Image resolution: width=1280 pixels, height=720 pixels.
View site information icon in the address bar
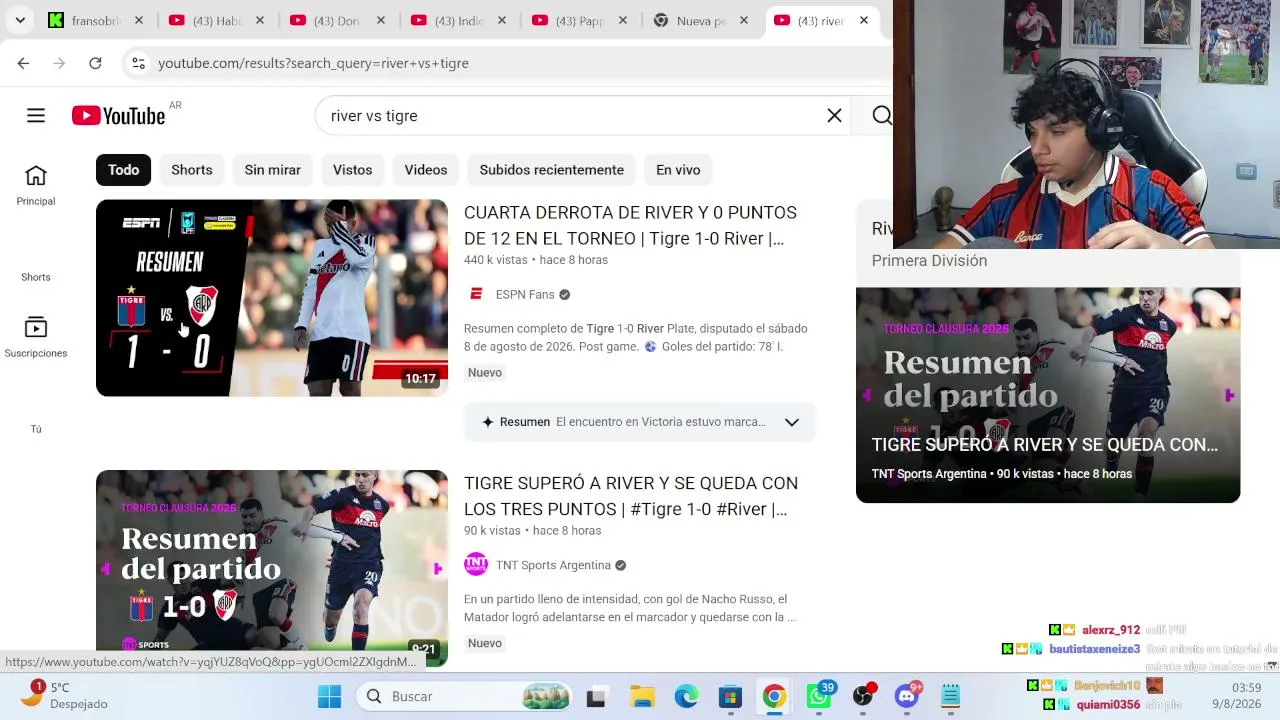tap(138, 63)
